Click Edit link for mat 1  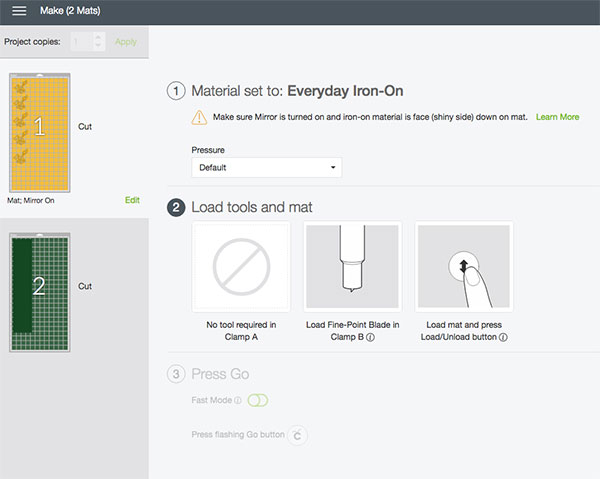click(132, 200)
